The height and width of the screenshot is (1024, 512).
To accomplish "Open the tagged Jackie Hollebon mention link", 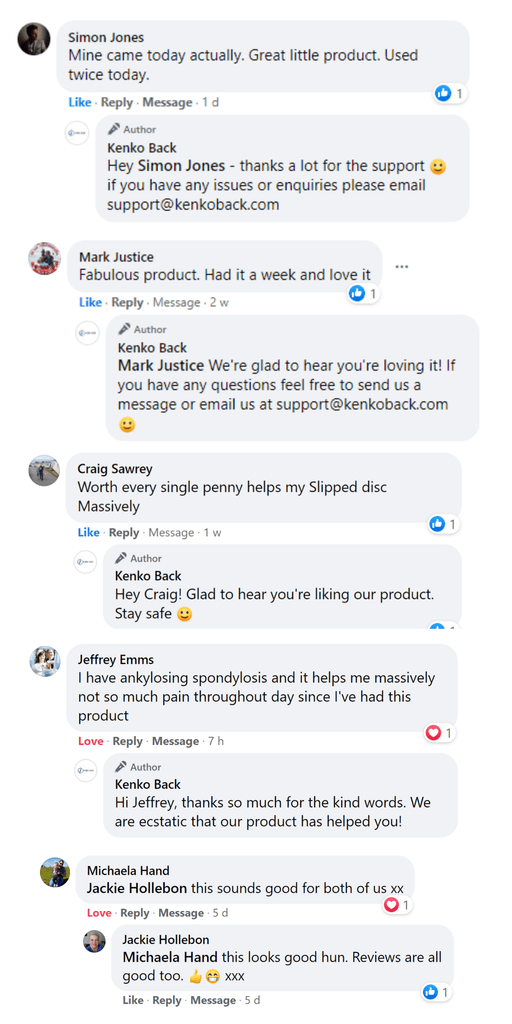I will 136,888.
